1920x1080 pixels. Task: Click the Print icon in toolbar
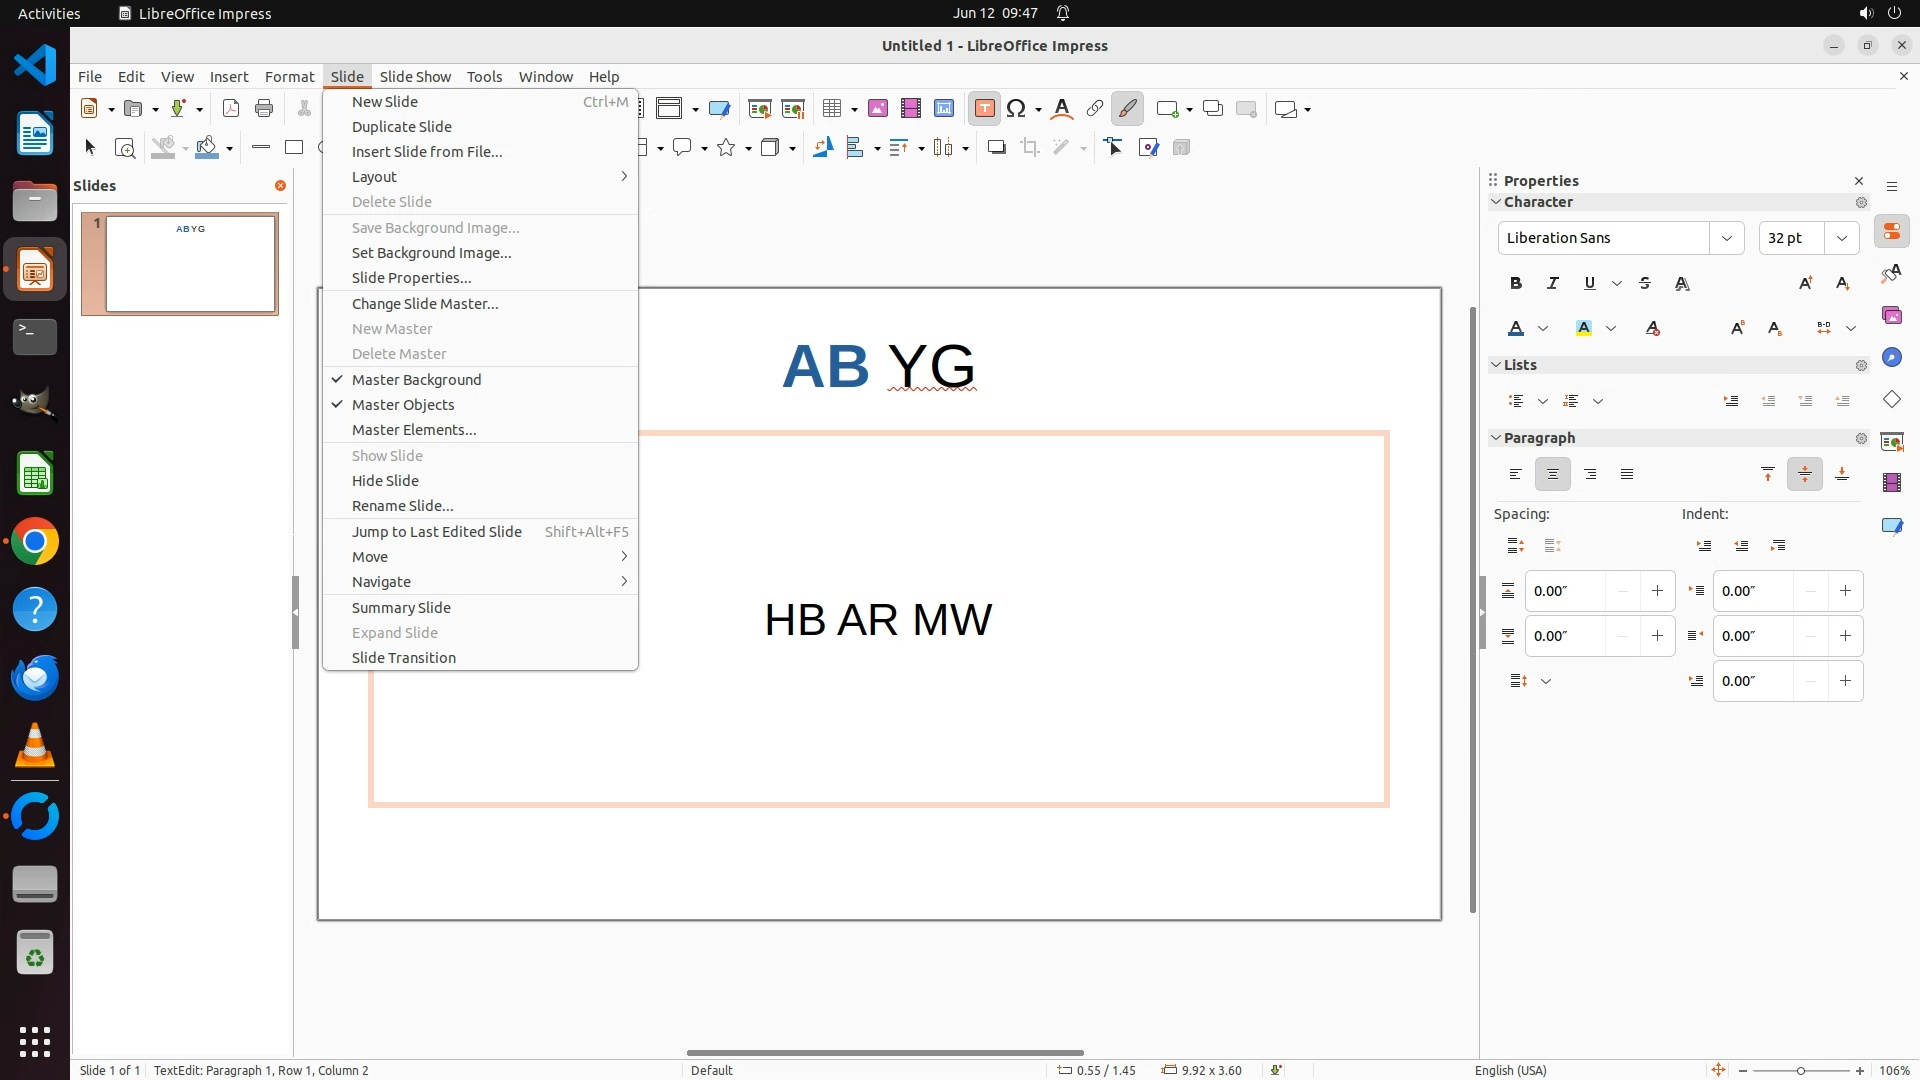[264, 109]
